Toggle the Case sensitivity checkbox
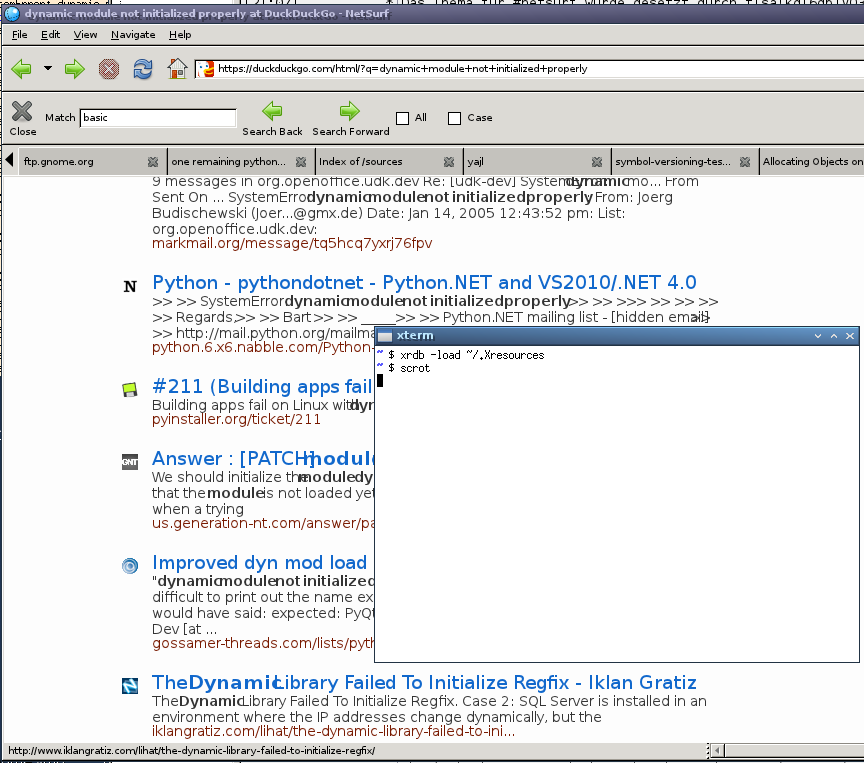 [454, 118]
